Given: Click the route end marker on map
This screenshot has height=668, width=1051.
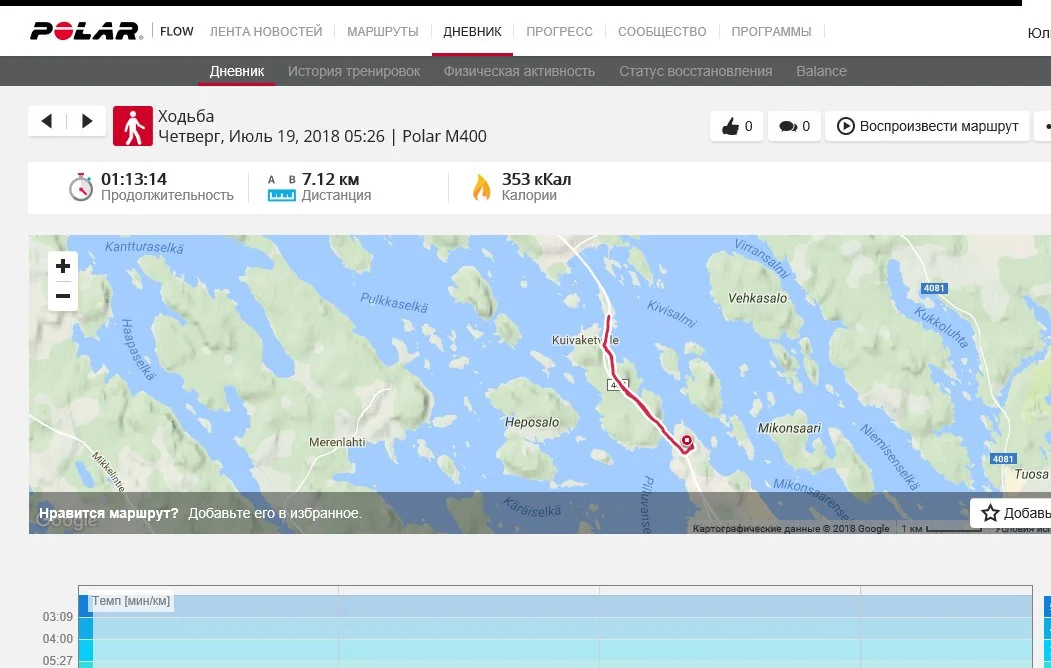Looking at the screenshot, I should 686,441.
